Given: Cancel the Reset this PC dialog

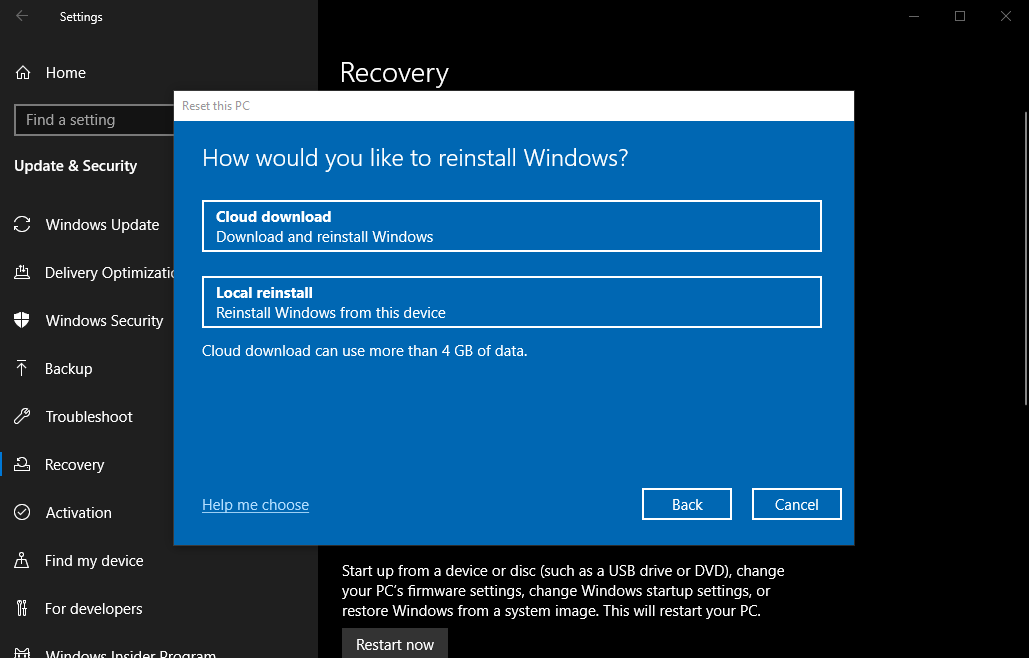Looking at the screenshot, I should 796,505.
